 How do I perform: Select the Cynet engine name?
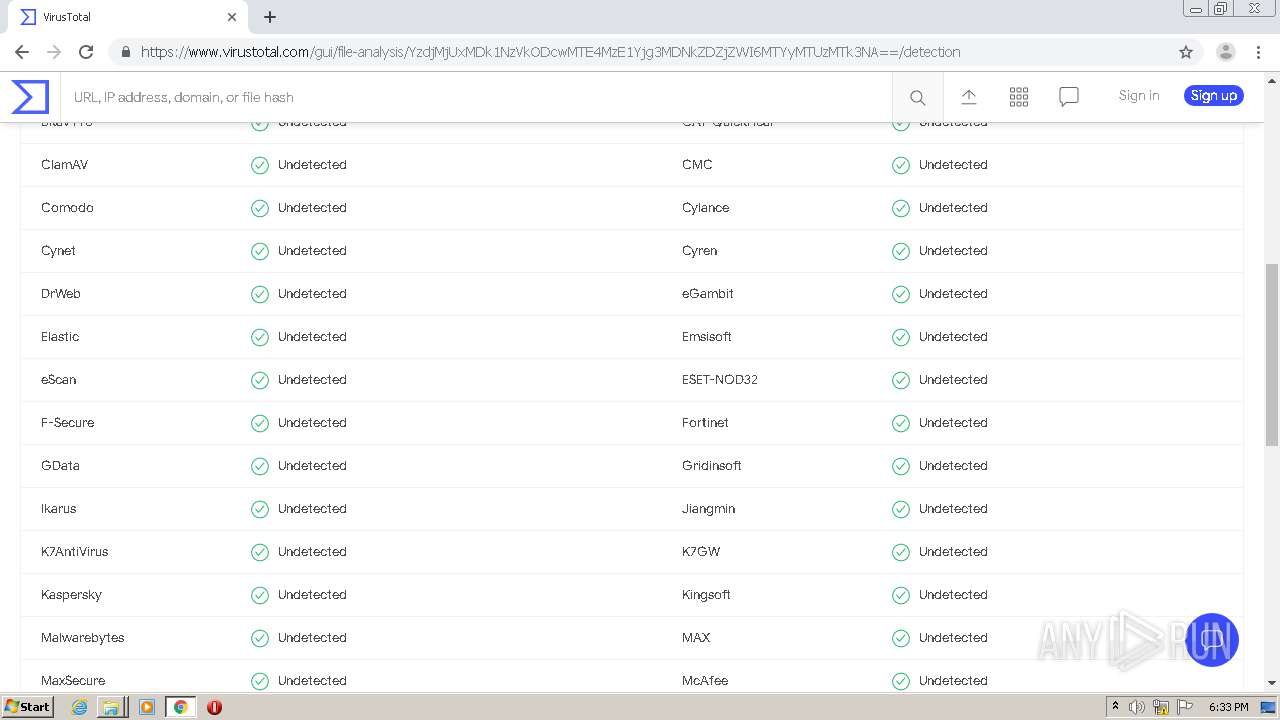tap(58, 251)
